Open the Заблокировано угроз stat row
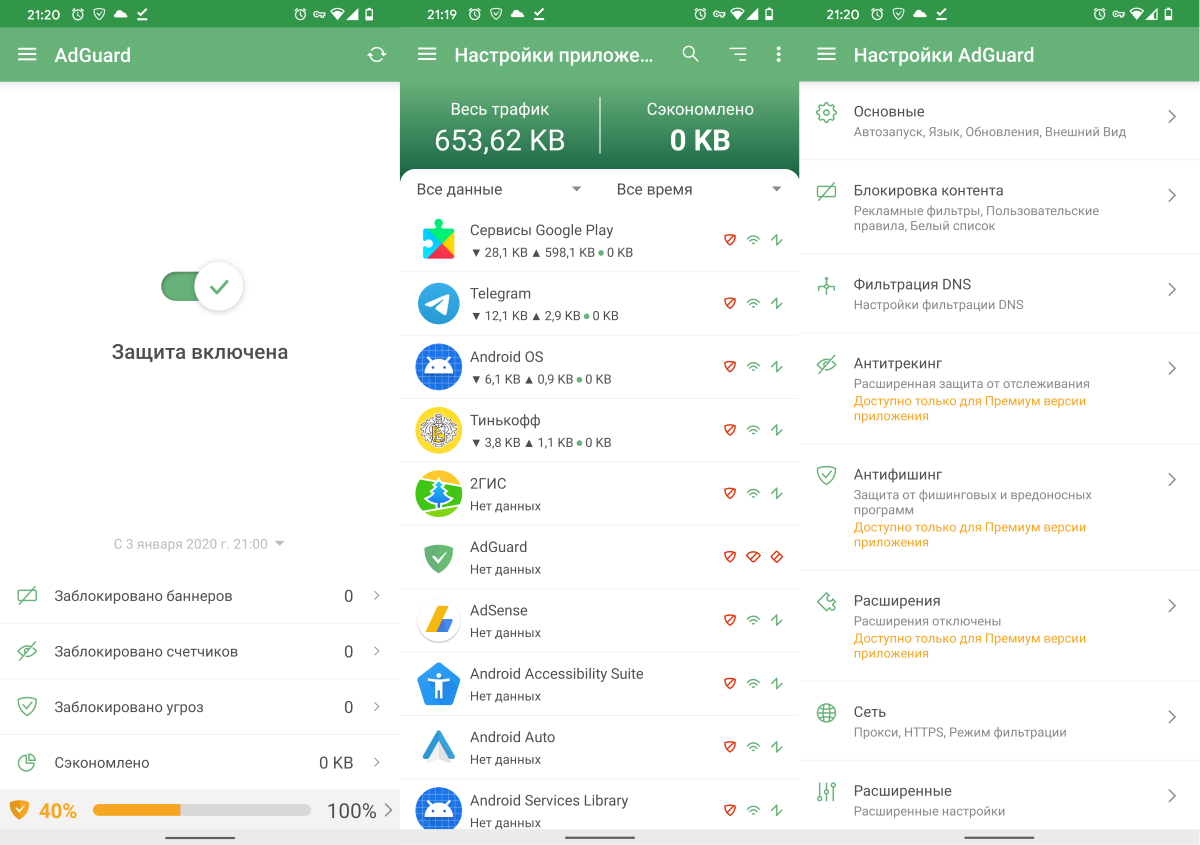 200,707
